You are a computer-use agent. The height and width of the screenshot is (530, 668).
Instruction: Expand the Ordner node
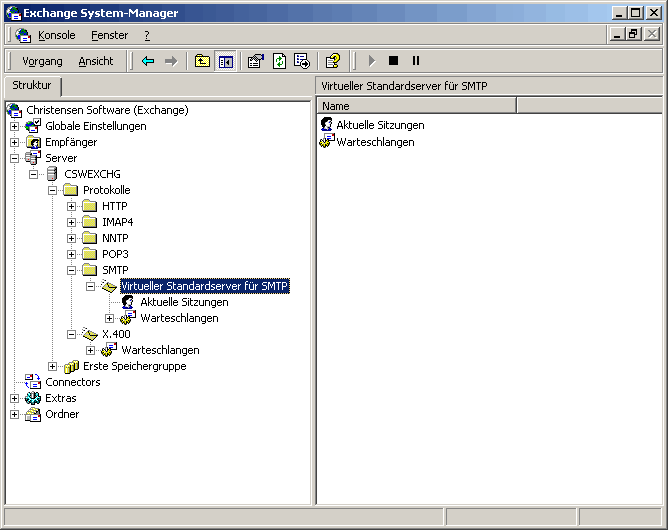[x=14, y=415]
